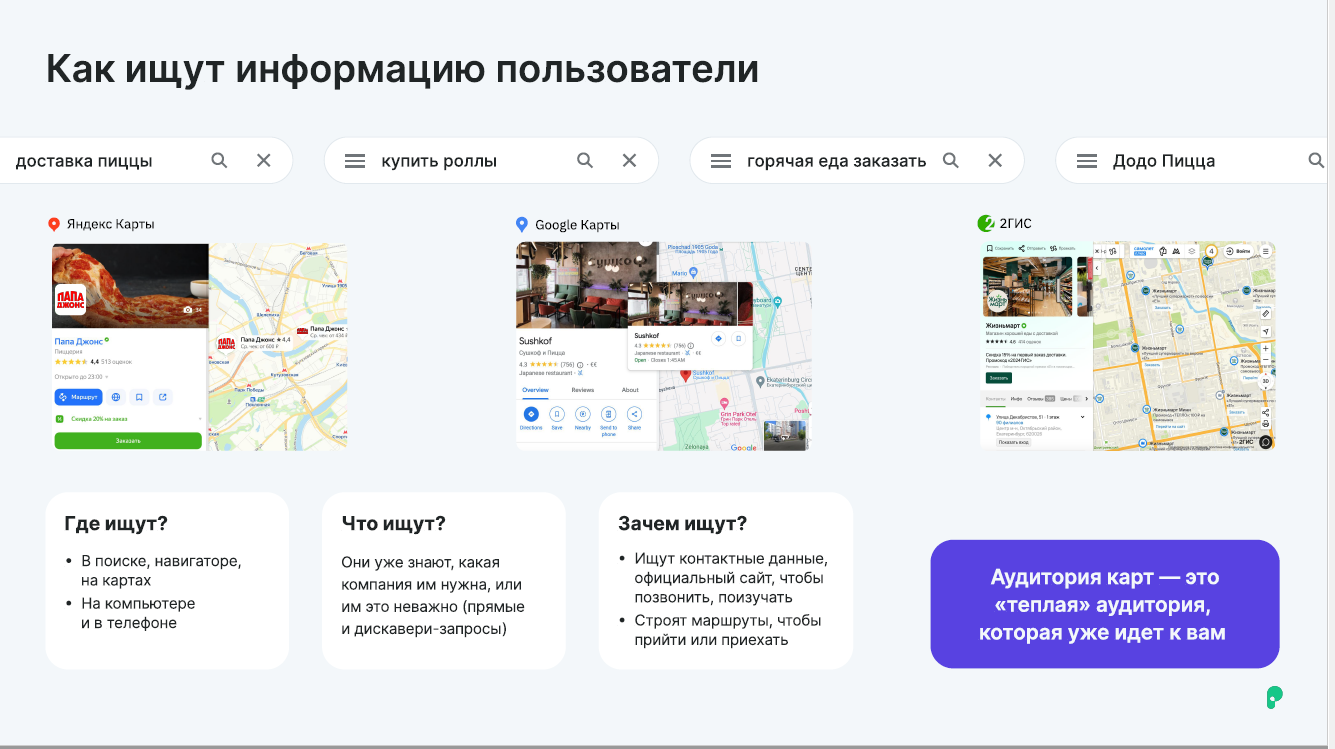
Task: Open the 'Инфо' tab in the 2GIS card
Action: tap(1016, 399)
